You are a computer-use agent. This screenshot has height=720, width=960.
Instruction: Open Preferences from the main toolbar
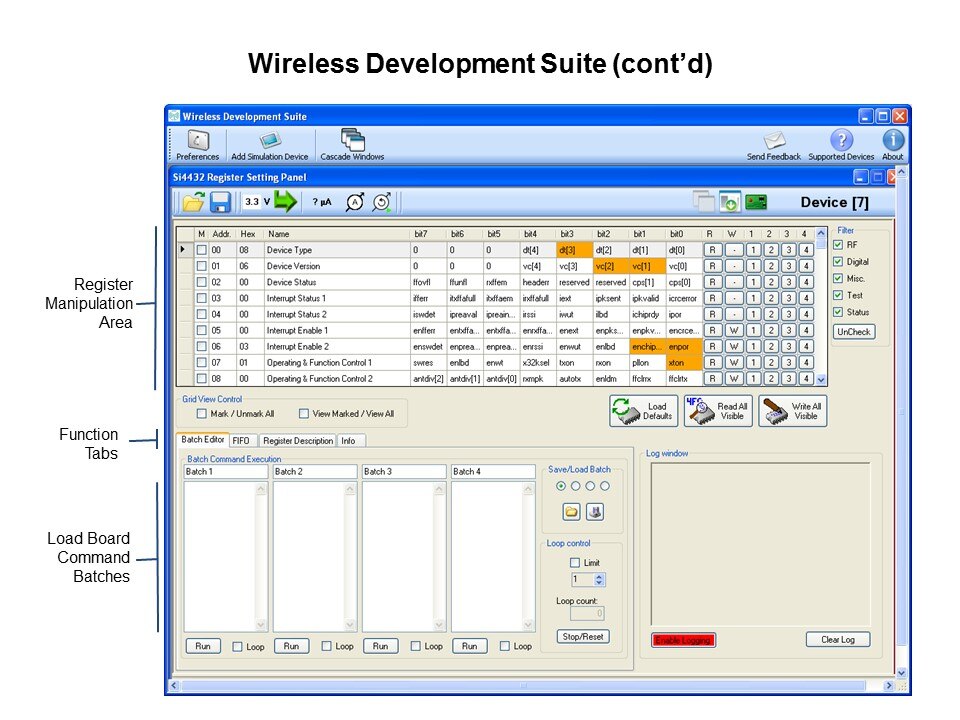pyautogui.click(x=197, y=141)
